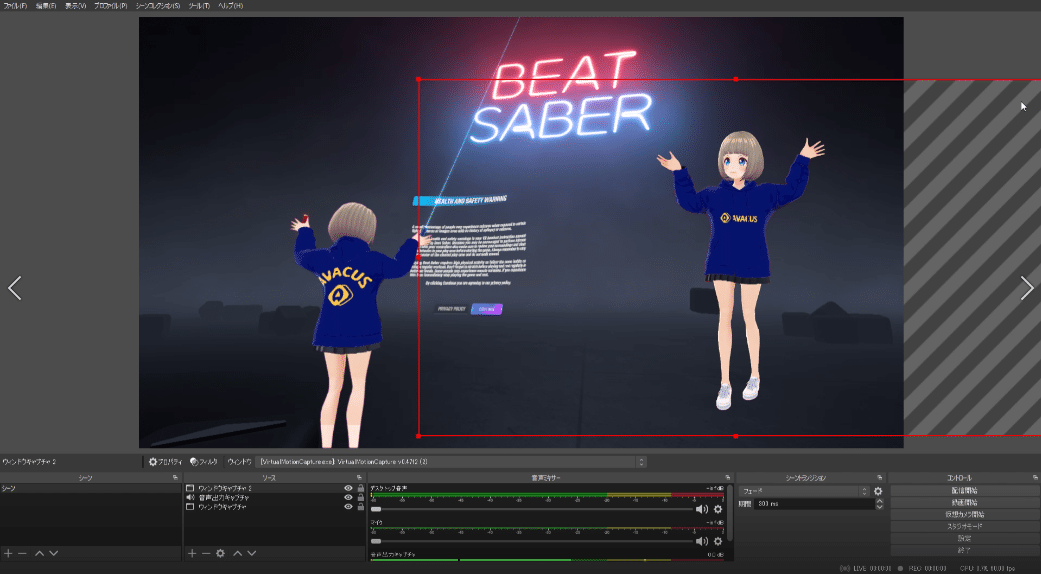
Task: Click the マイク volume slider
Action: point(532,541)
